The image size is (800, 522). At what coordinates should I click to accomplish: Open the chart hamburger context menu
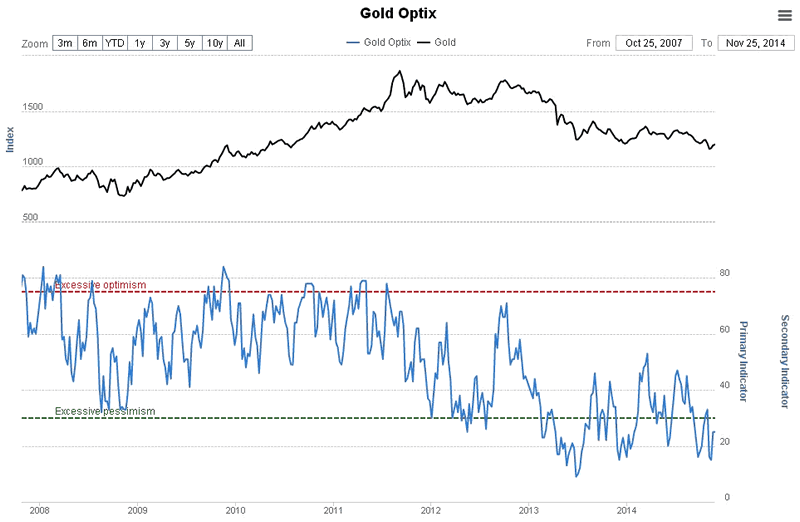coord(785,14)
